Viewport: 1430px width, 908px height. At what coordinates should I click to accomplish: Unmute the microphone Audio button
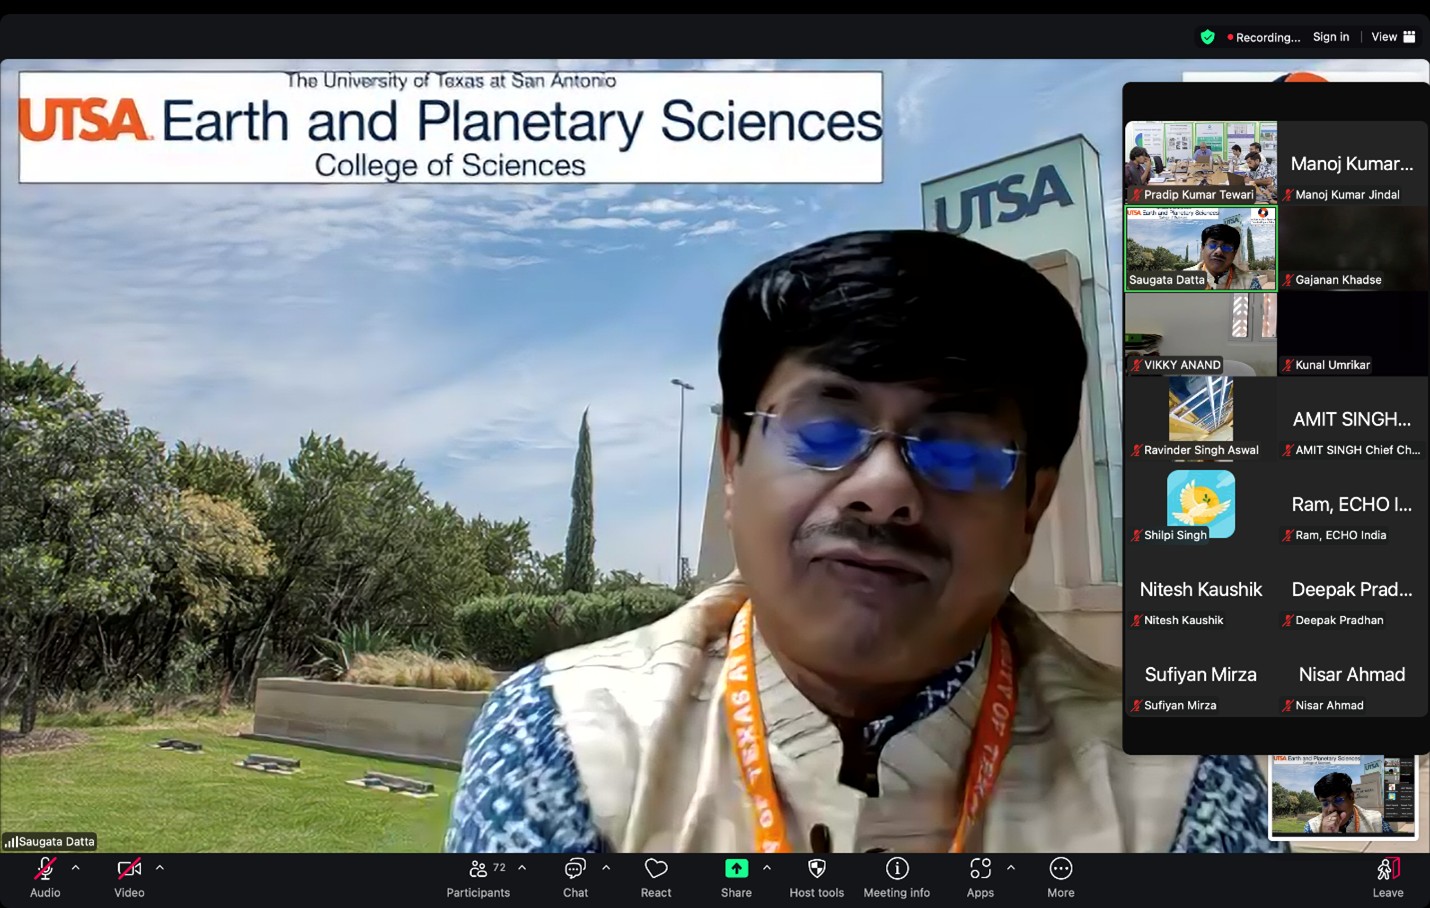(x=45, y=876)
